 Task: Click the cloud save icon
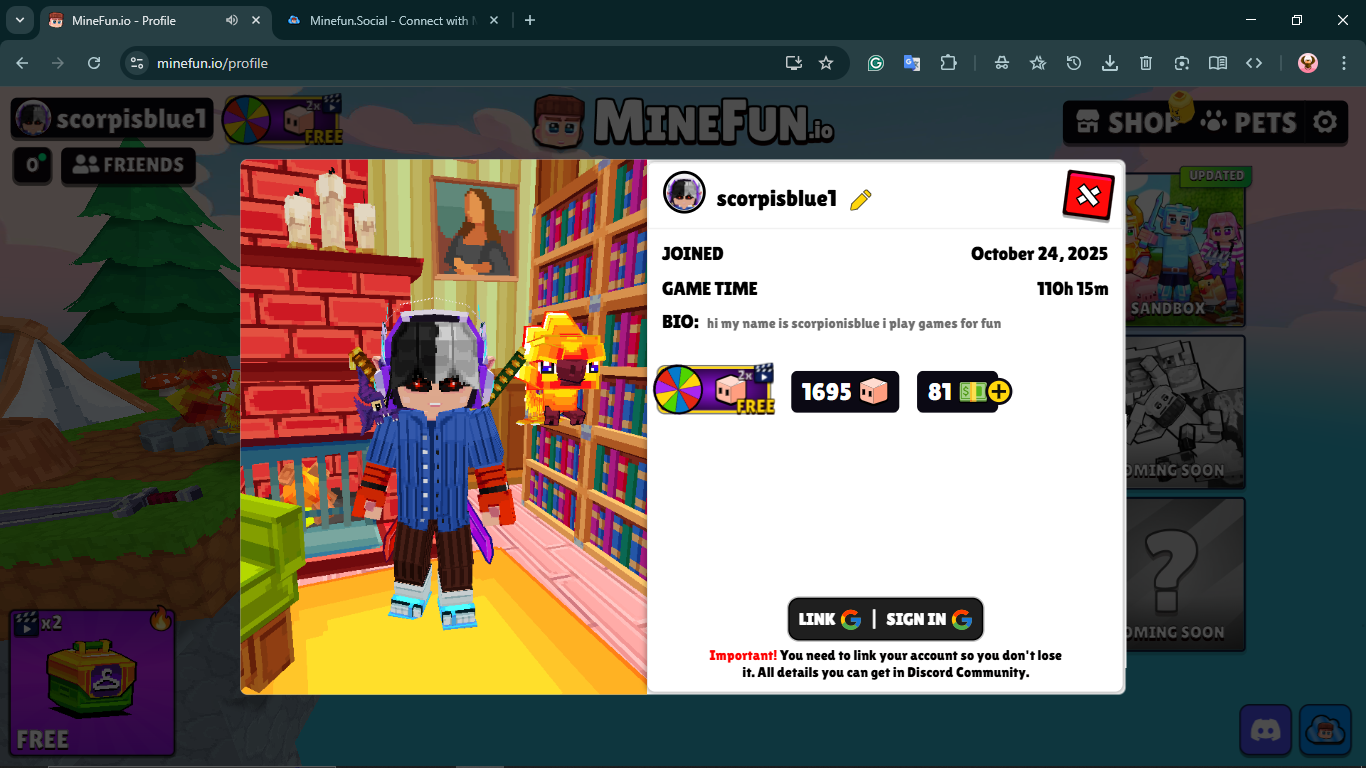(1325, 730)
